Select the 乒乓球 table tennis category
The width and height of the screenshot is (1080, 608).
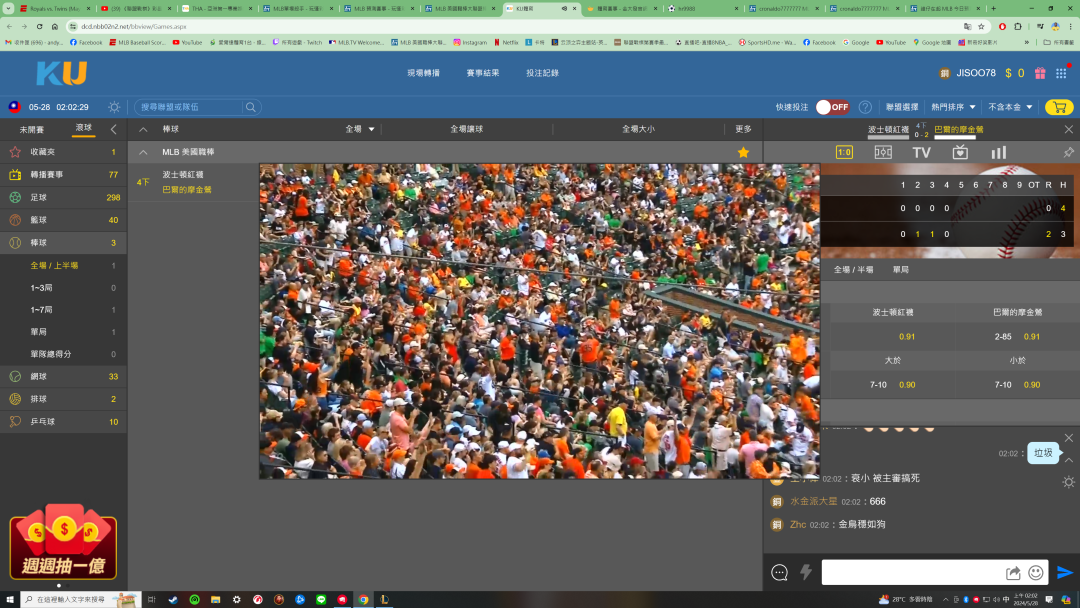[x=63, y=421]
